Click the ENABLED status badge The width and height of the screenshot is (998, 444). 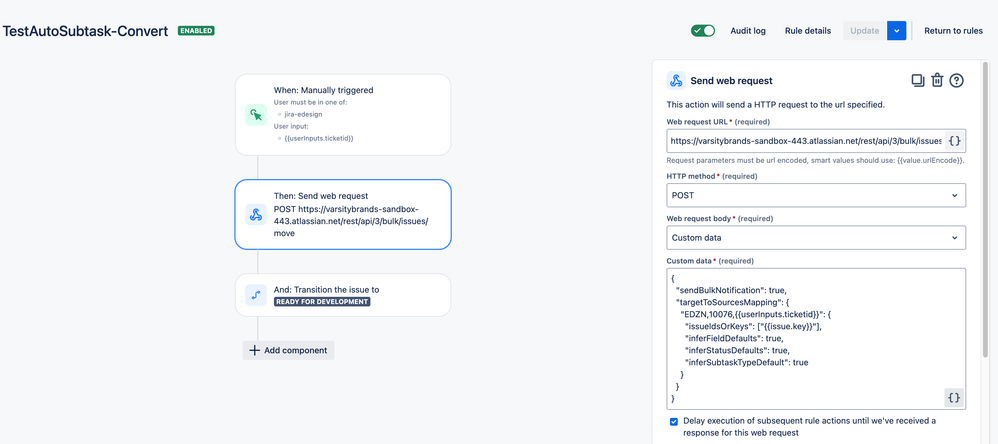(196, 31)
